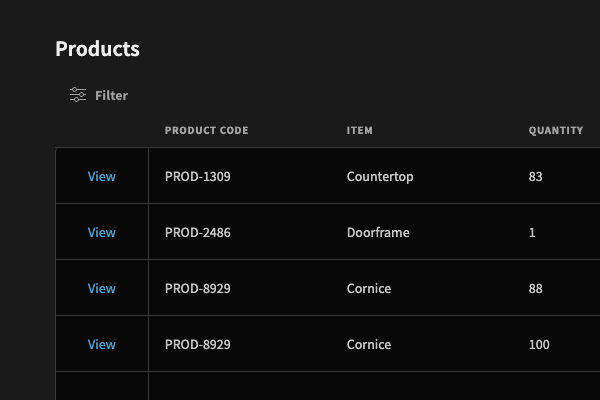
Task: Select the PROD-1309 product code cell
Action: tap(198, 176)
